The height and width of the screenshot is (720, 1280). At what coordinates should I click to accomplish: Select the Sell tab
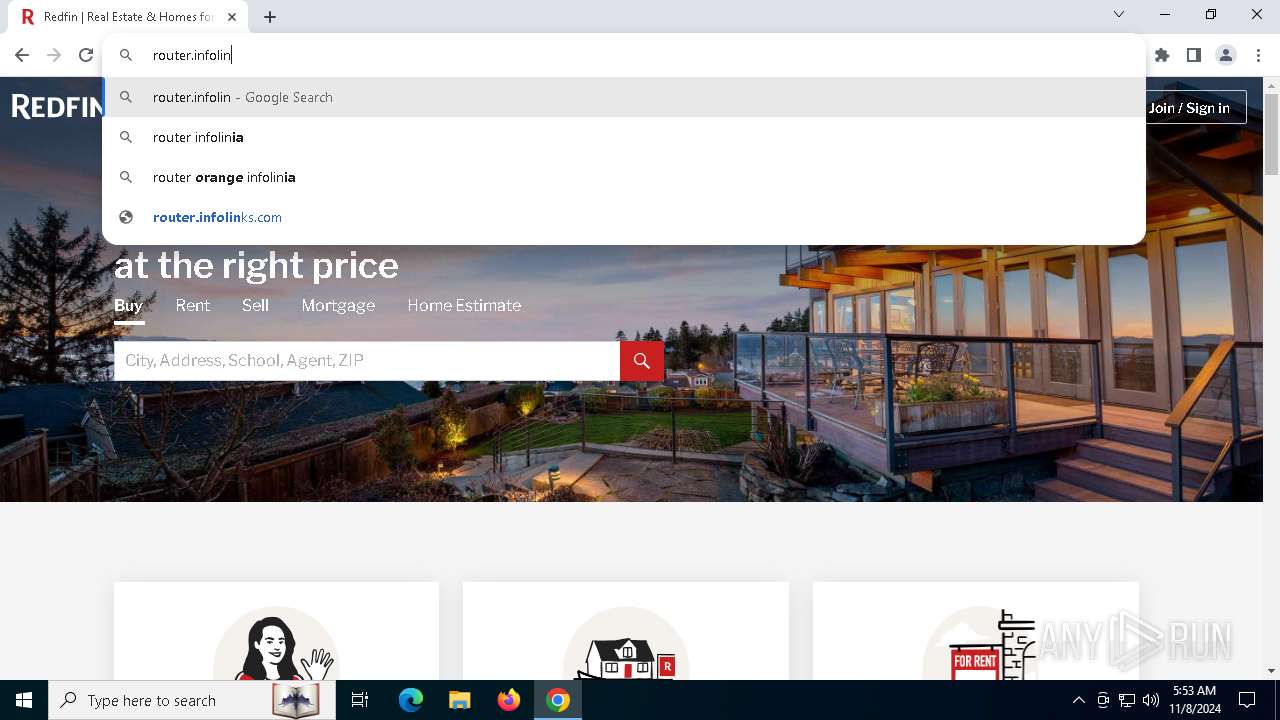pos(255,305)
